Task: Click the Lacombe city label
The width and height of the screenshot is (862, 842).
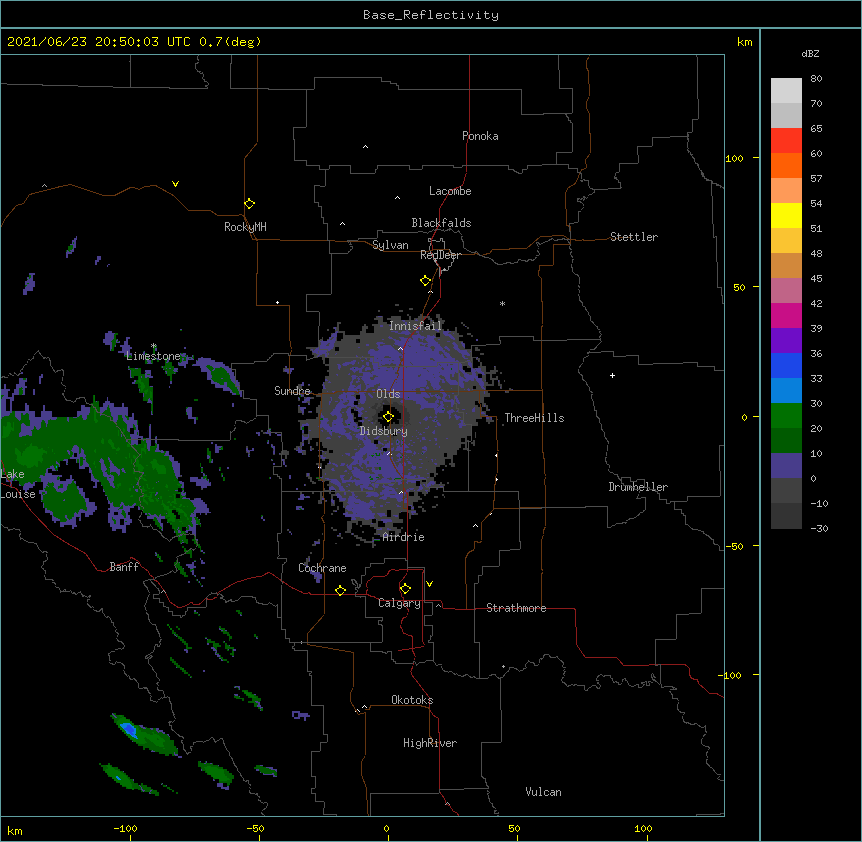Action: click(x=450, y=191)
